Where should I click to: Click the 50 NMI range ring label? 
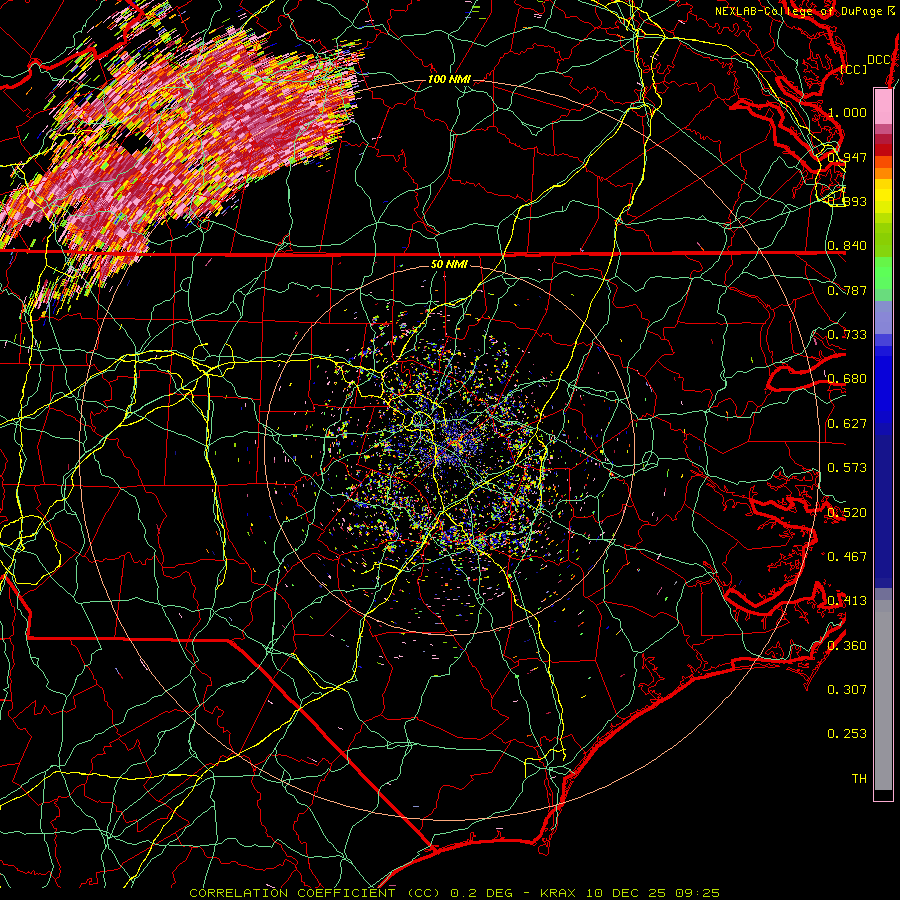449,264
